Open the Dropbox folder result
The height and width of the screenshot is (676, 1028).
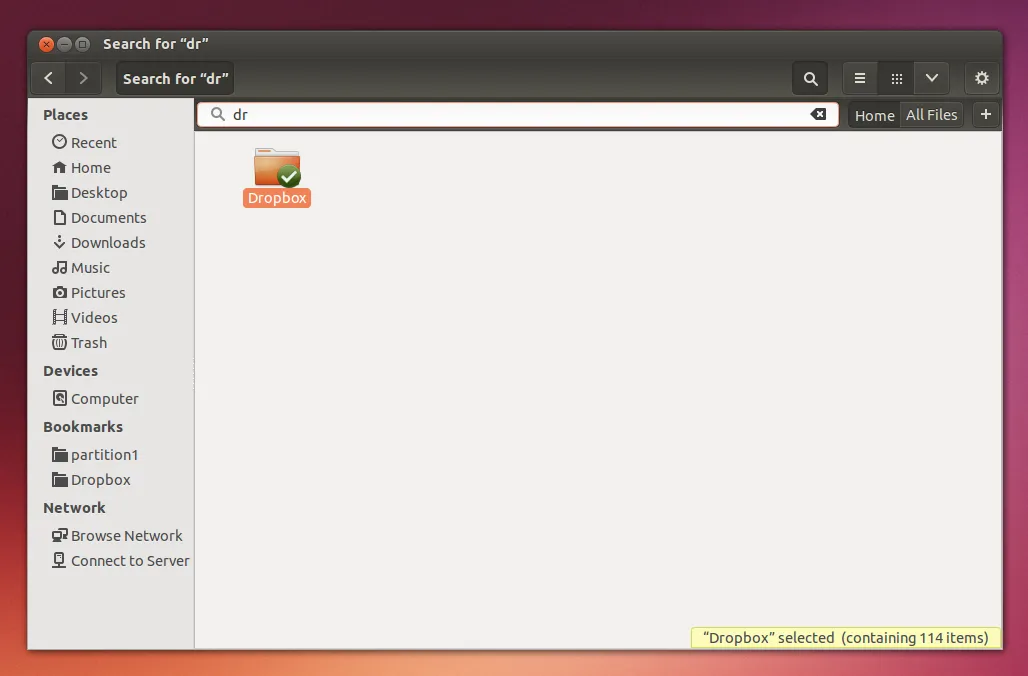point(277,170)
